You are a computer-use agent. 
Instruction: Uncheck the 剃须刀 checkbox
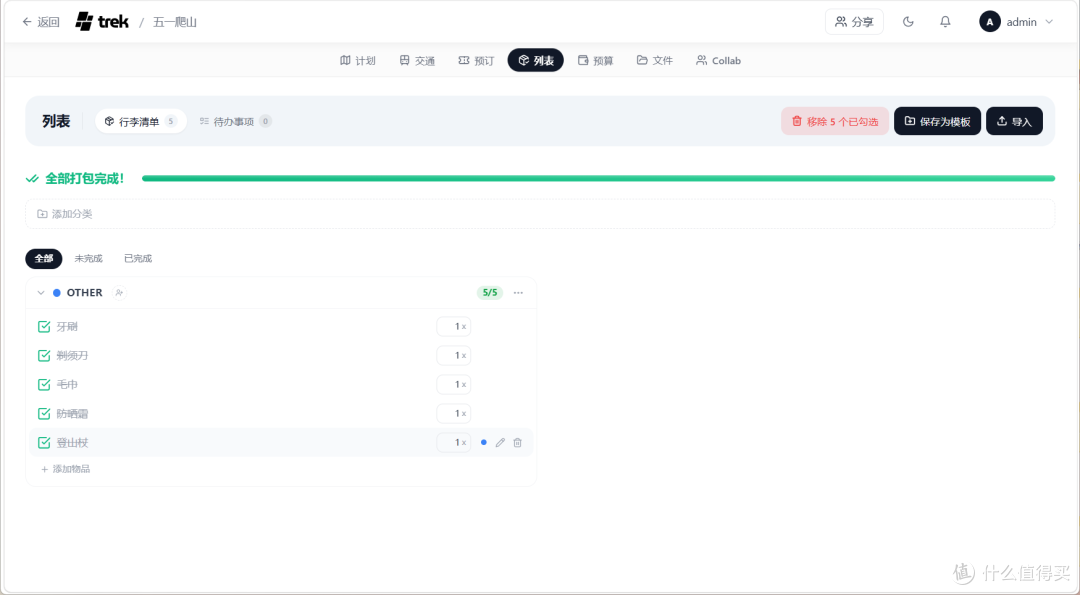(x=44, y=355)
